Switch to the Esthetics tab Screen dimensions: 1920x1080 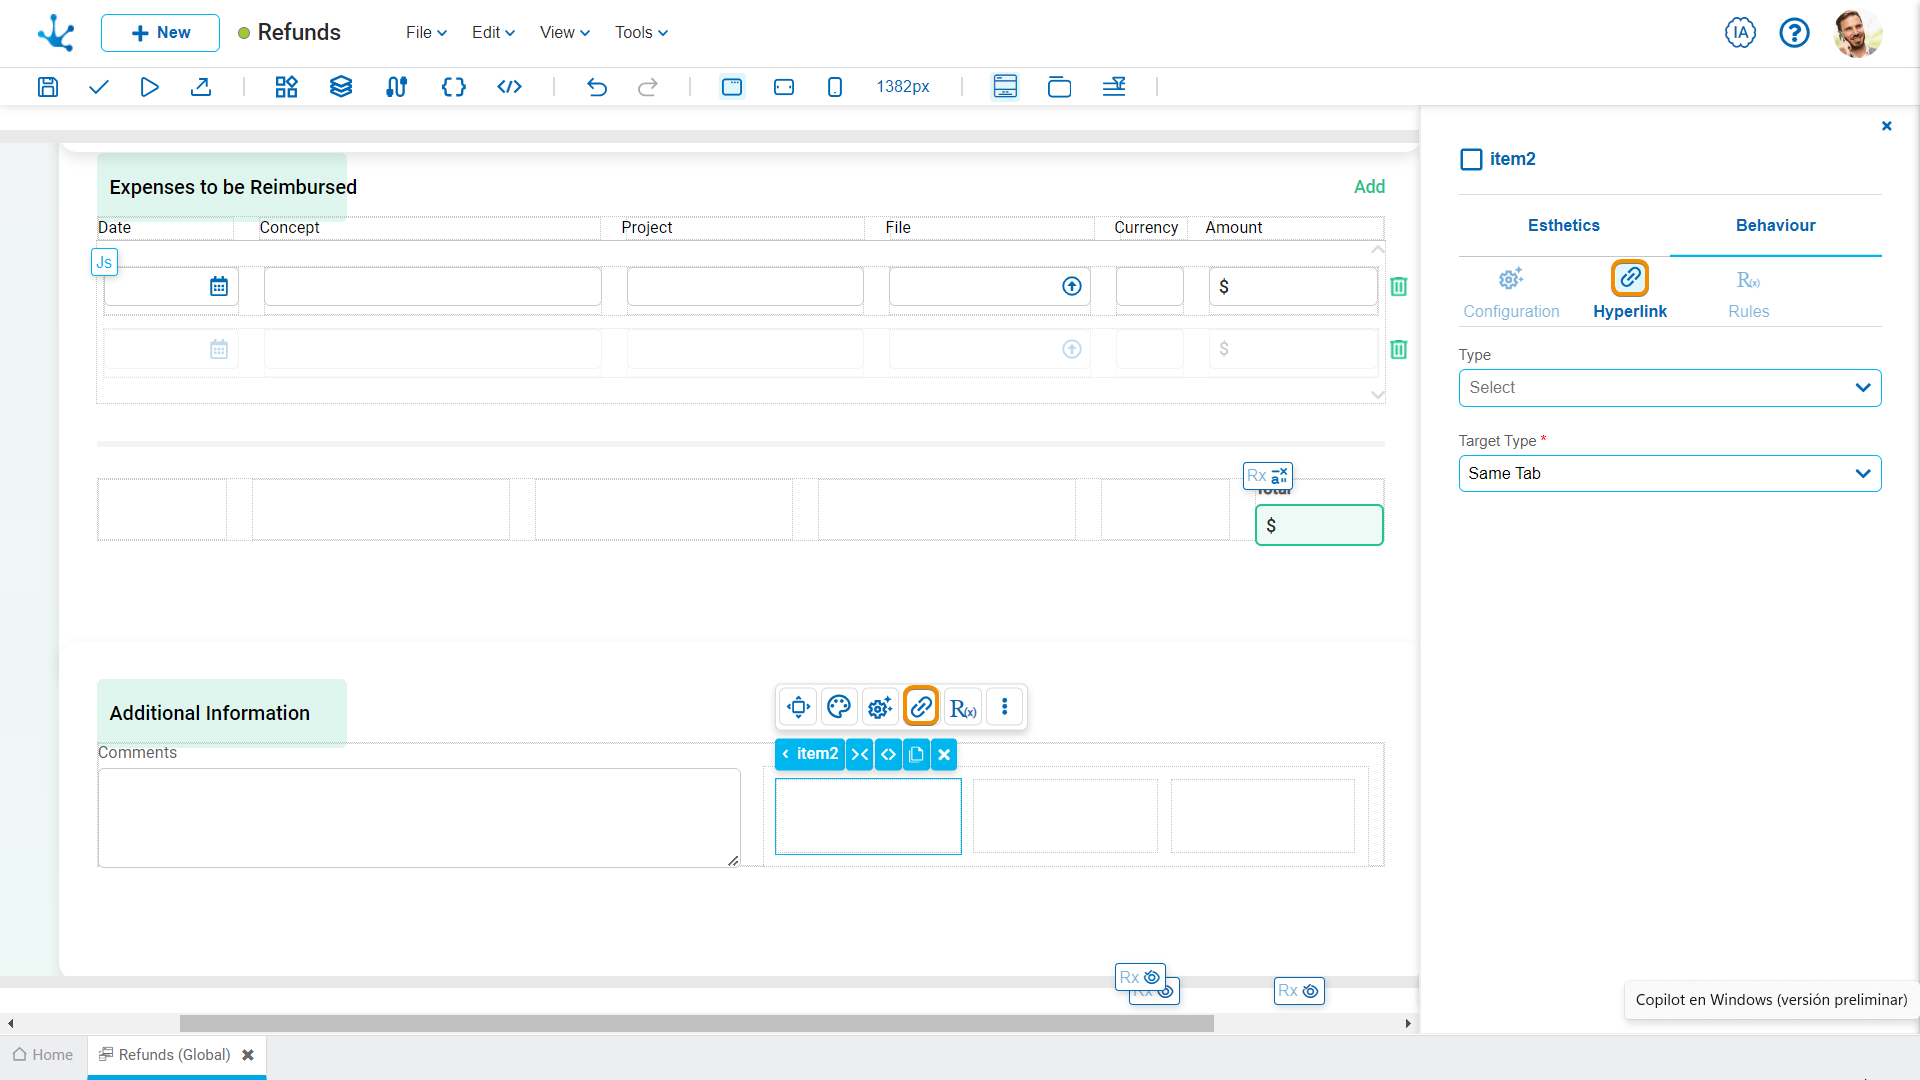[x=1563, y=226]
